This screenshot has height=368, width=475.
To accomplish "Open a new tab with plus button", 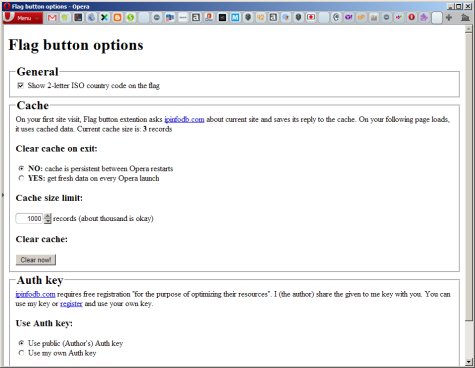I will 449,17.
